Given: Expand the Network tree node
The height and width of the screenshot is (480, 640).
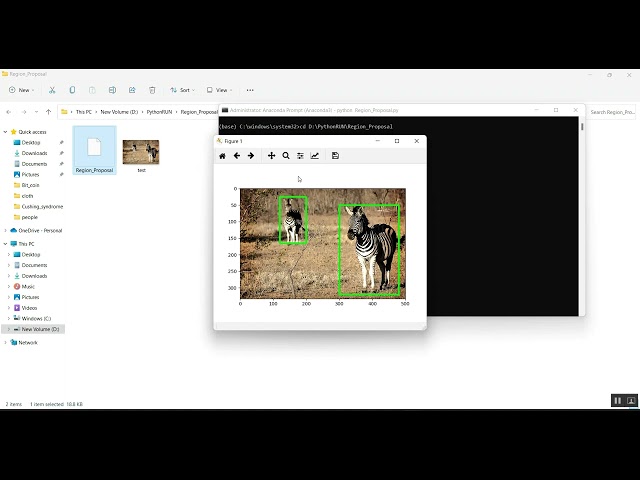Looking at the screenshot, I should (5, 342).
